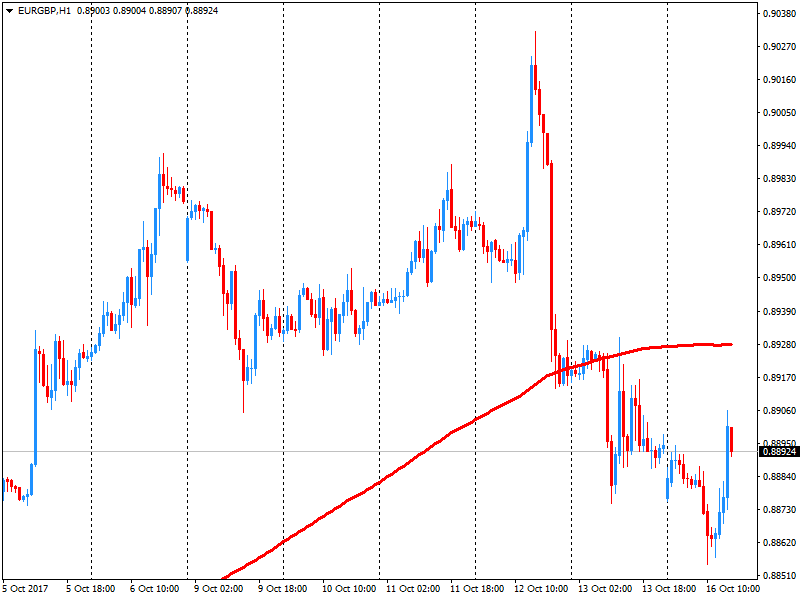Click the price scale value 0.89610
Screen dimensions: 800x600
[779, 245]
